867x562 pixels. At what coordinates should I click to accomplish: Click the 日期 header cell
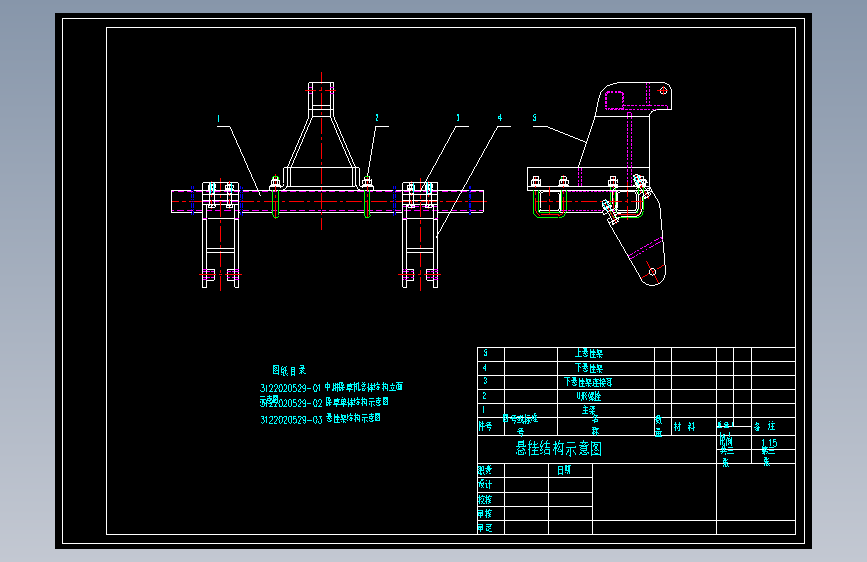pos(564,470)
